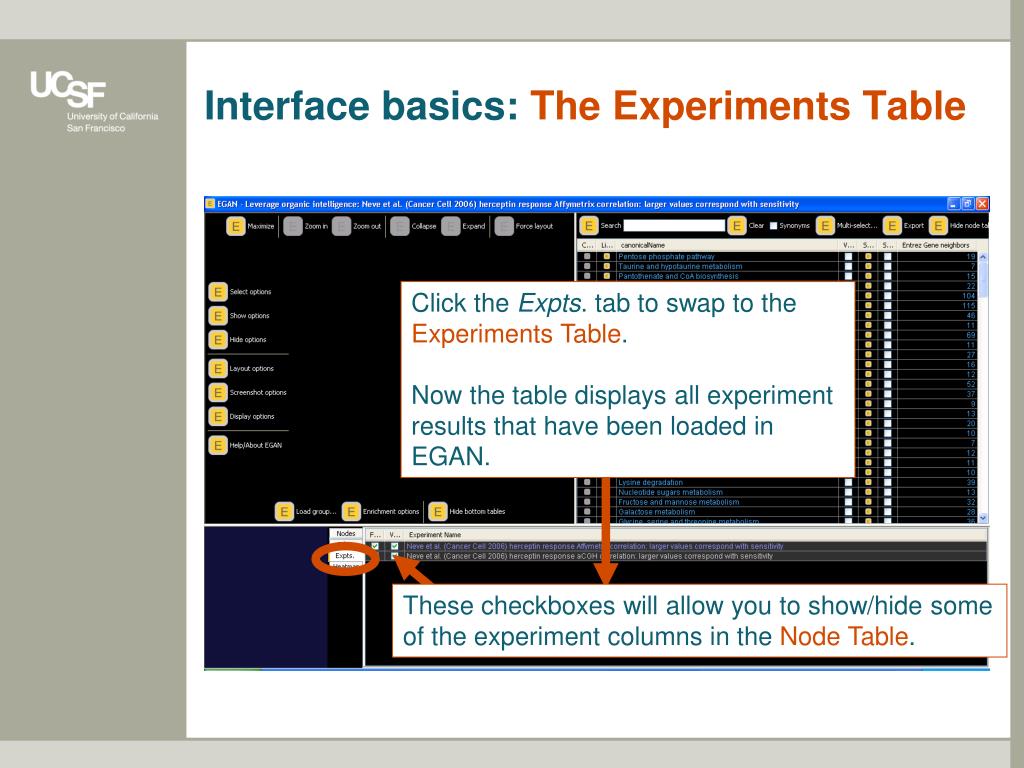Click node table scrollbar up arrow
The width and height of the screenshot is (1024, 768).
(983, 257)
